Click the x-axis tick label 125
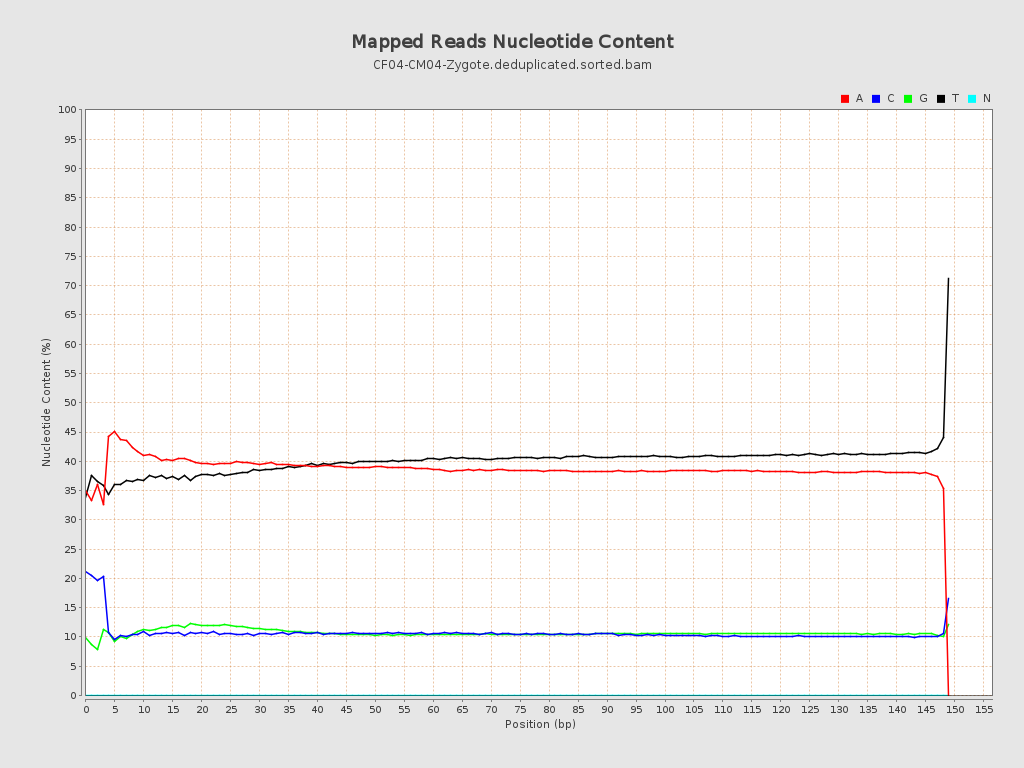This screenshot has width=1024, height=768. click(810, 709)
